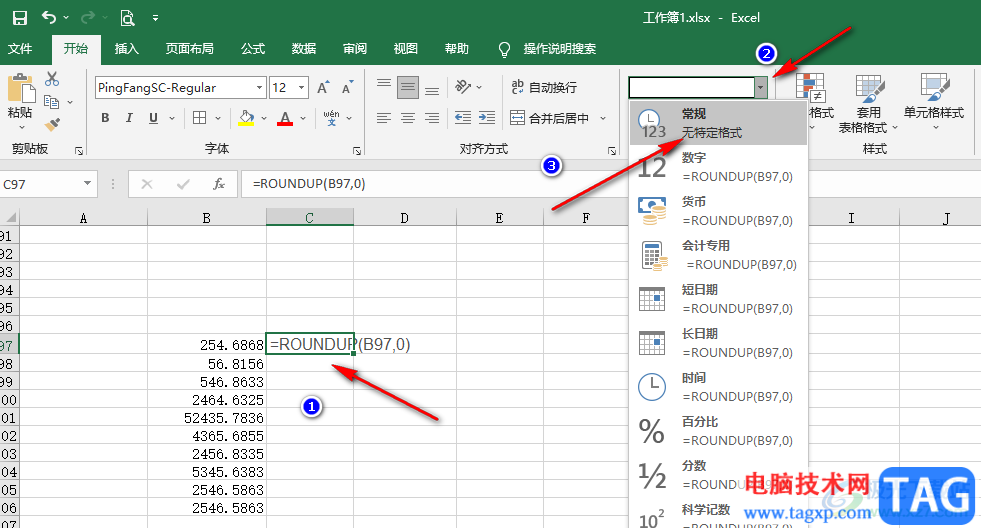
Task: Click the 单元格样式 cell styles icon
Action: [x=934, y=87]
